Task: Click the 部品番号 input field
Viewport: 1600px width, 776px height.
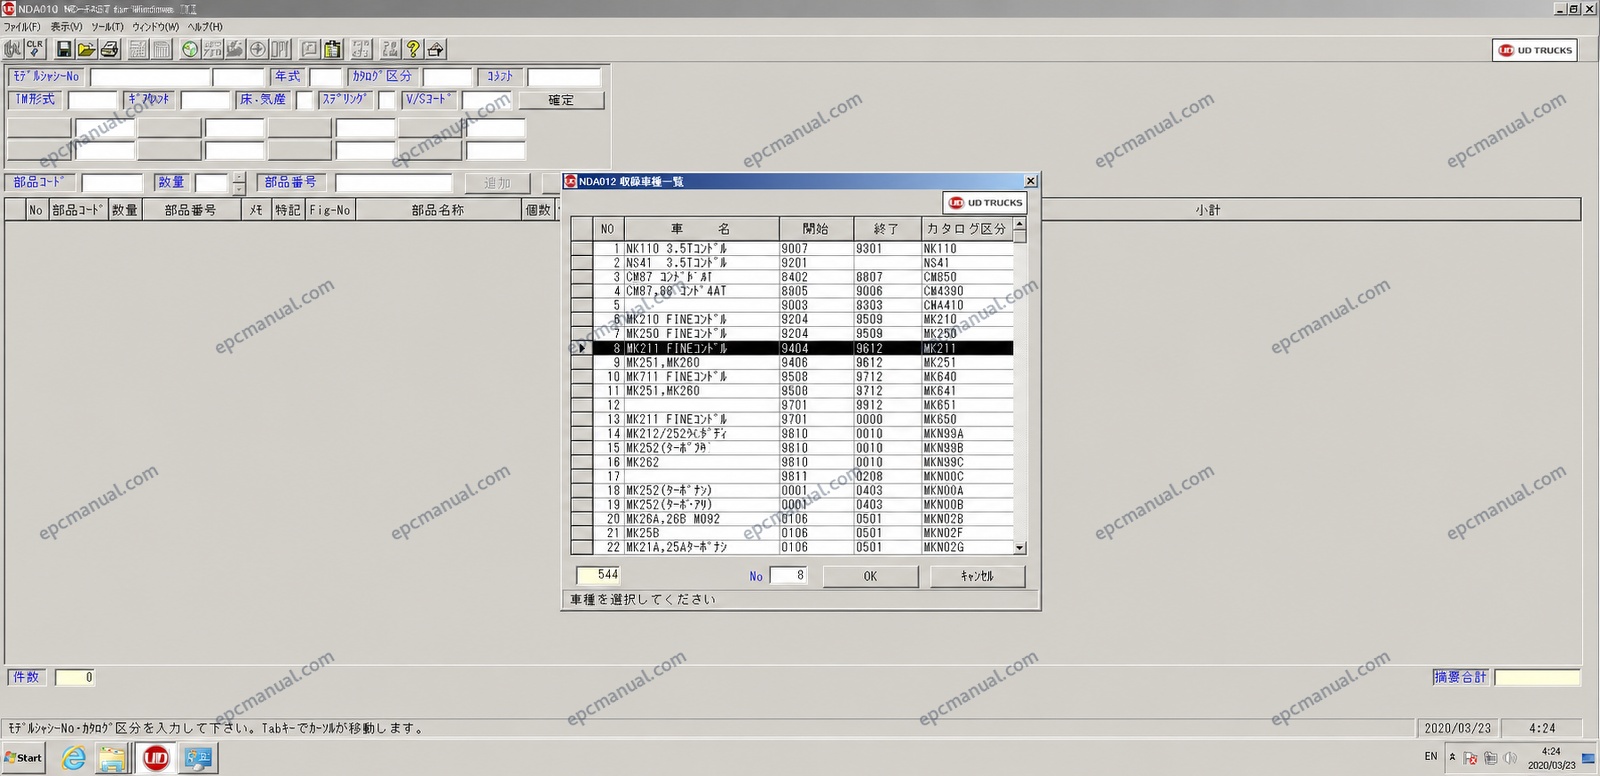Action: point(394,183)
